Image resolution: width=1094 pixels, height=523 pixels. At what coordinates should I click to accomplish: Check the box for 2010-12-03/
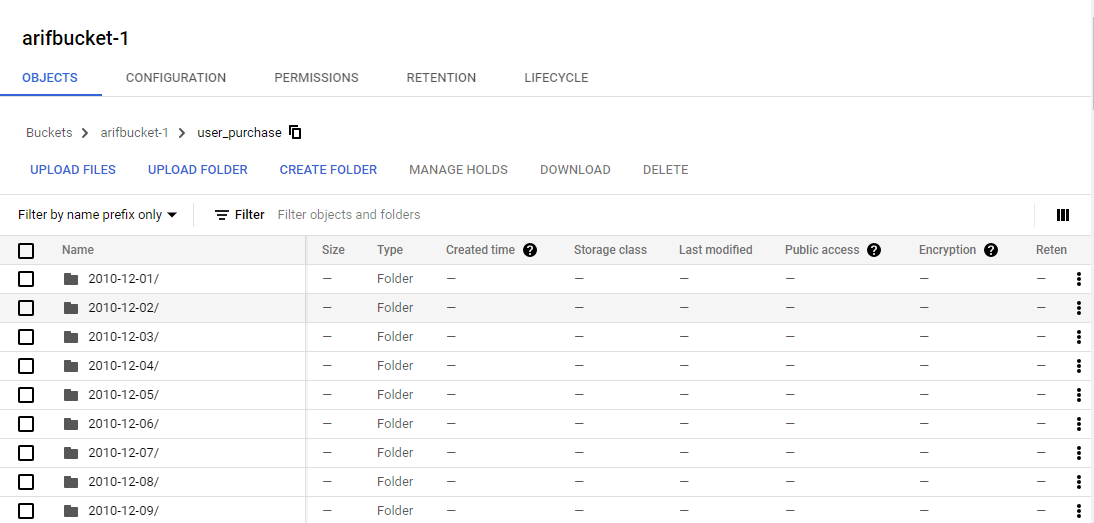[x=26, y=337]
